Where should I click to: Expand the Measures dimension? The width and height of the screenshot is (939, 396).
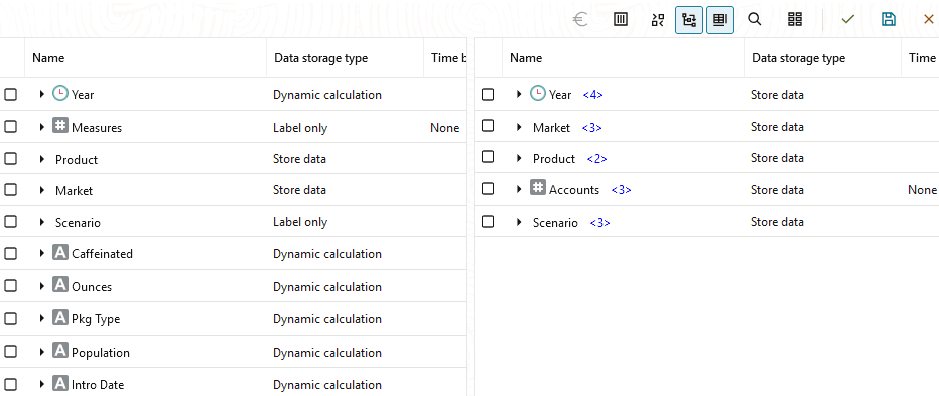[x=41, y=127]
